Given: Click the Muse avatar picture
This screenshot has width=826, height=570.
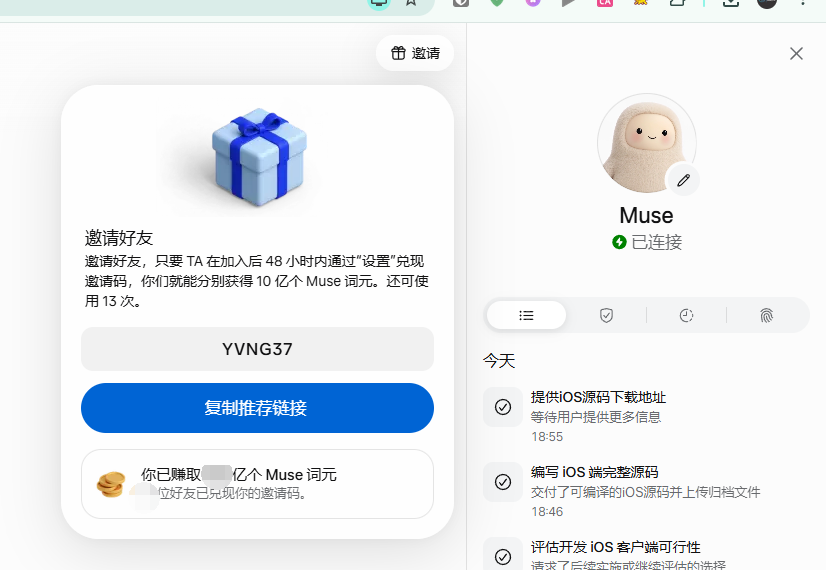Looking at the screenshot, I should (647, 143).
